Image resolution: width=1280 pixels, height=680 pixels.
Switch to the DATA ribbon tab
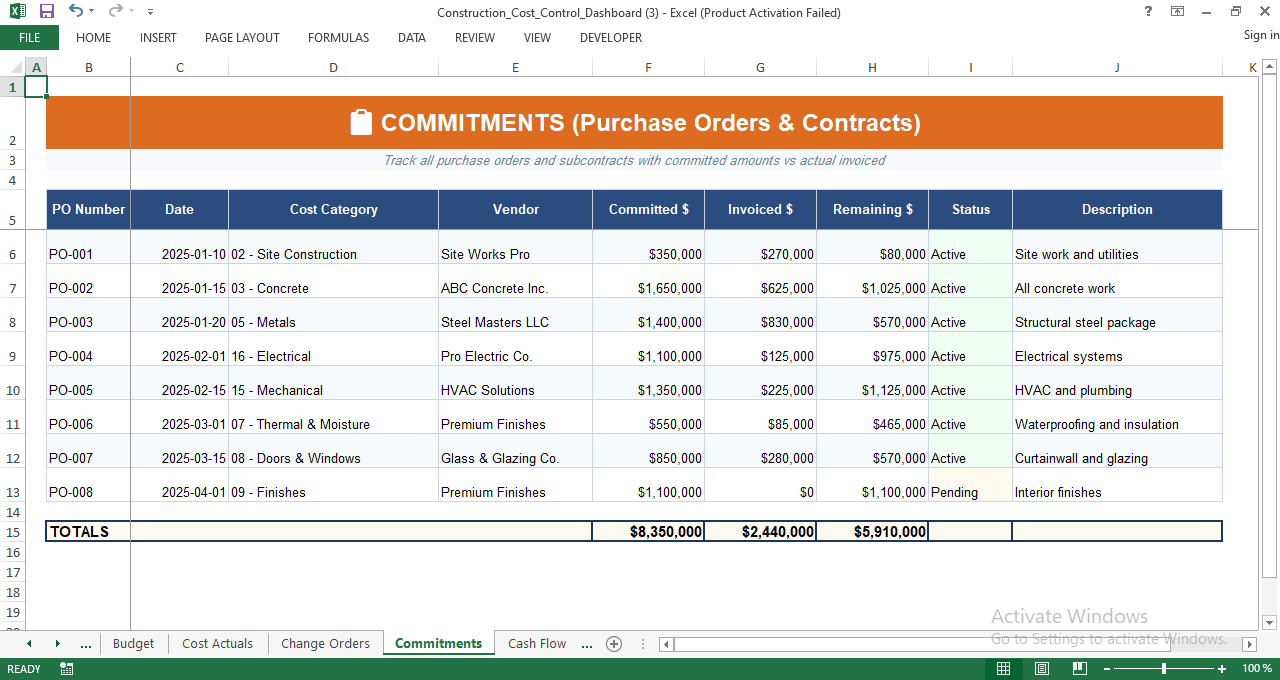pos(411,38)
